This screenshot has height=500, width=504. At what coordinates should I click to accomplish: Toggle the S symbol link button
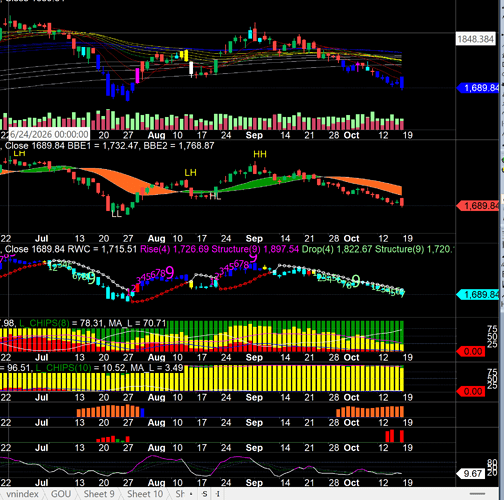(x=204, y=494)
